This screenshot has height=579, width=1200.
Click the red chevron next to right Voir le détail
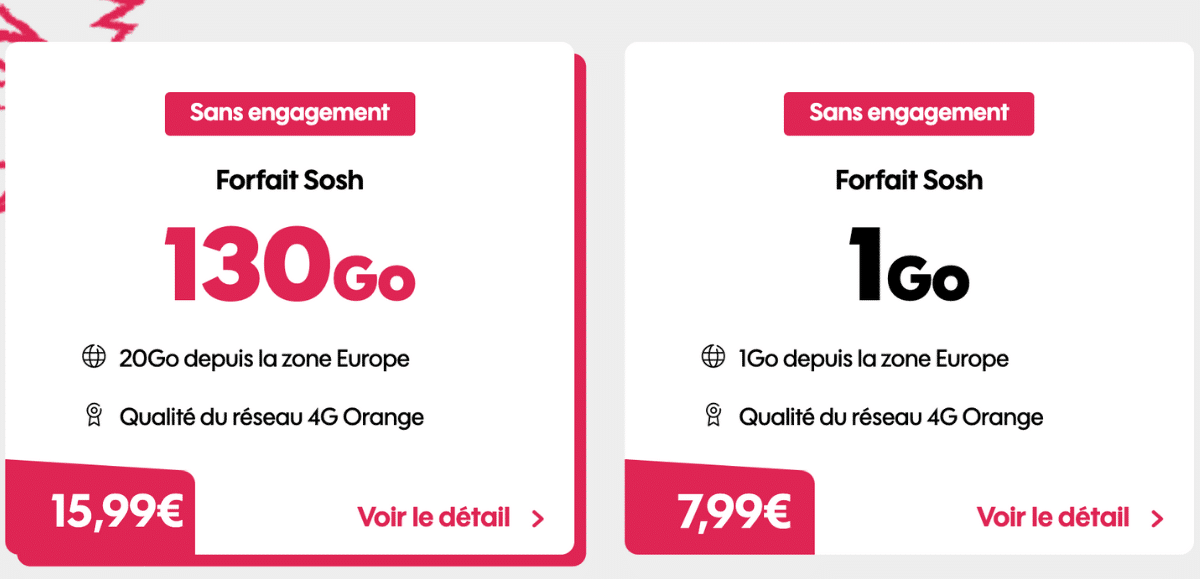pos(1158,517)
